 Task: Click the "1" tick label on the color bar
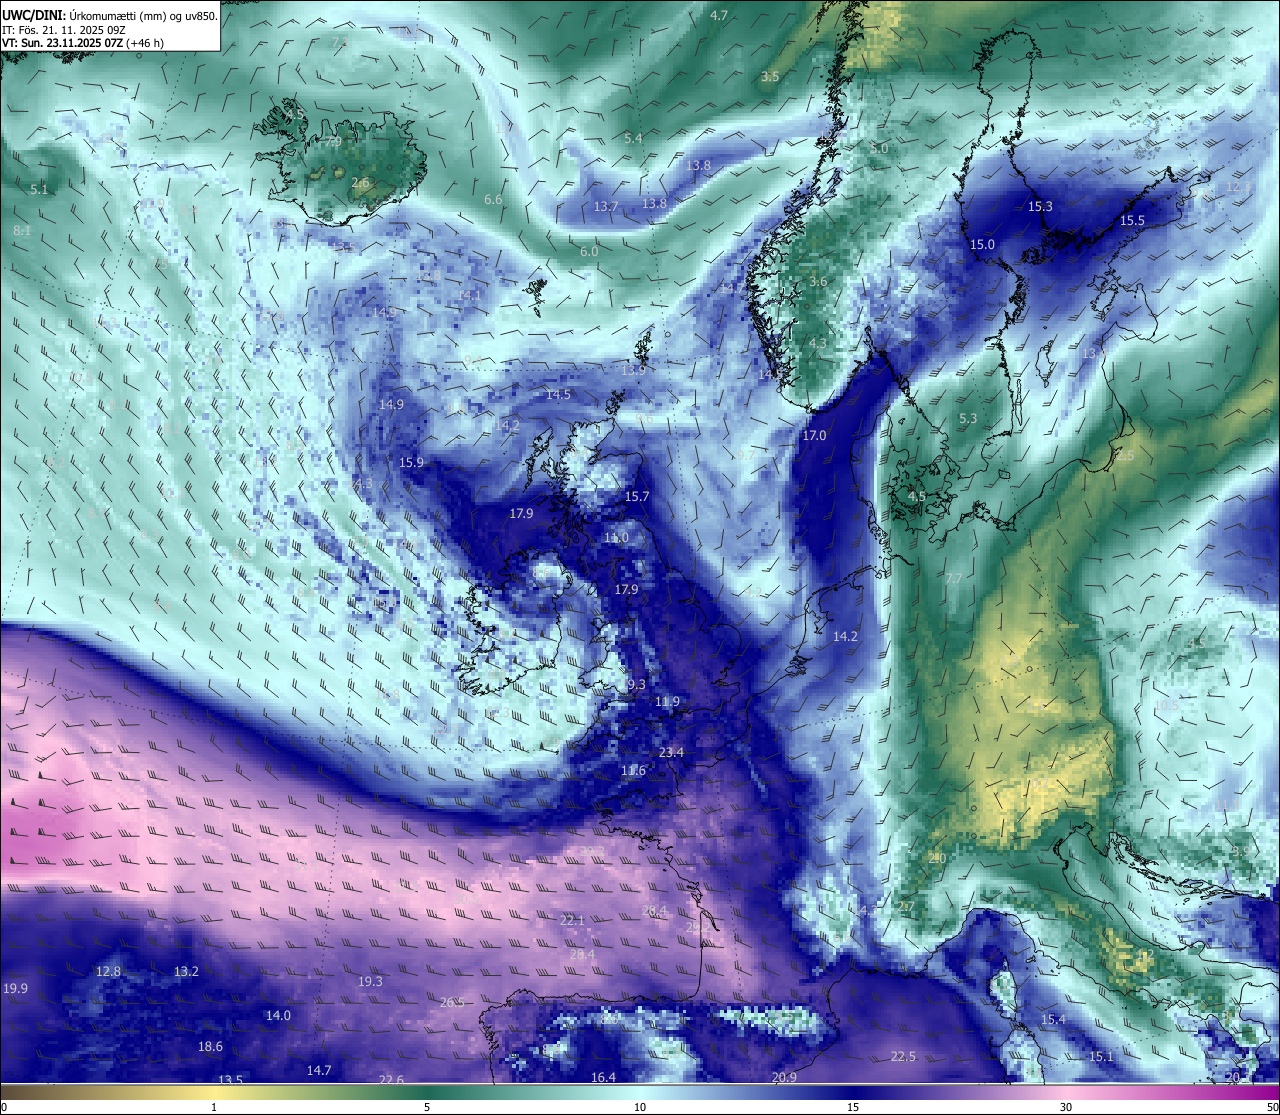214,1106
